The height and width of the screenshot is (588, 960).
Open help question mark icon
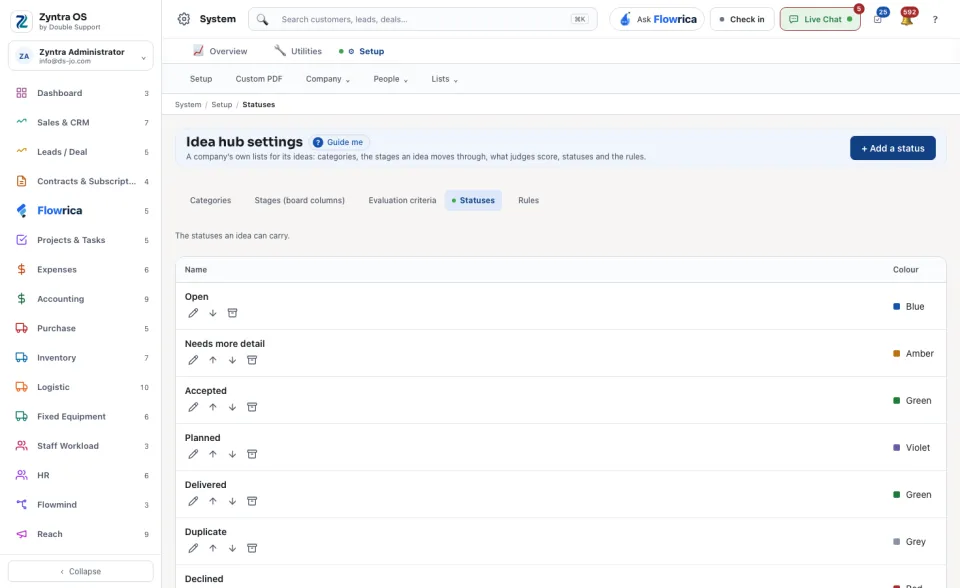coord(935,20)
